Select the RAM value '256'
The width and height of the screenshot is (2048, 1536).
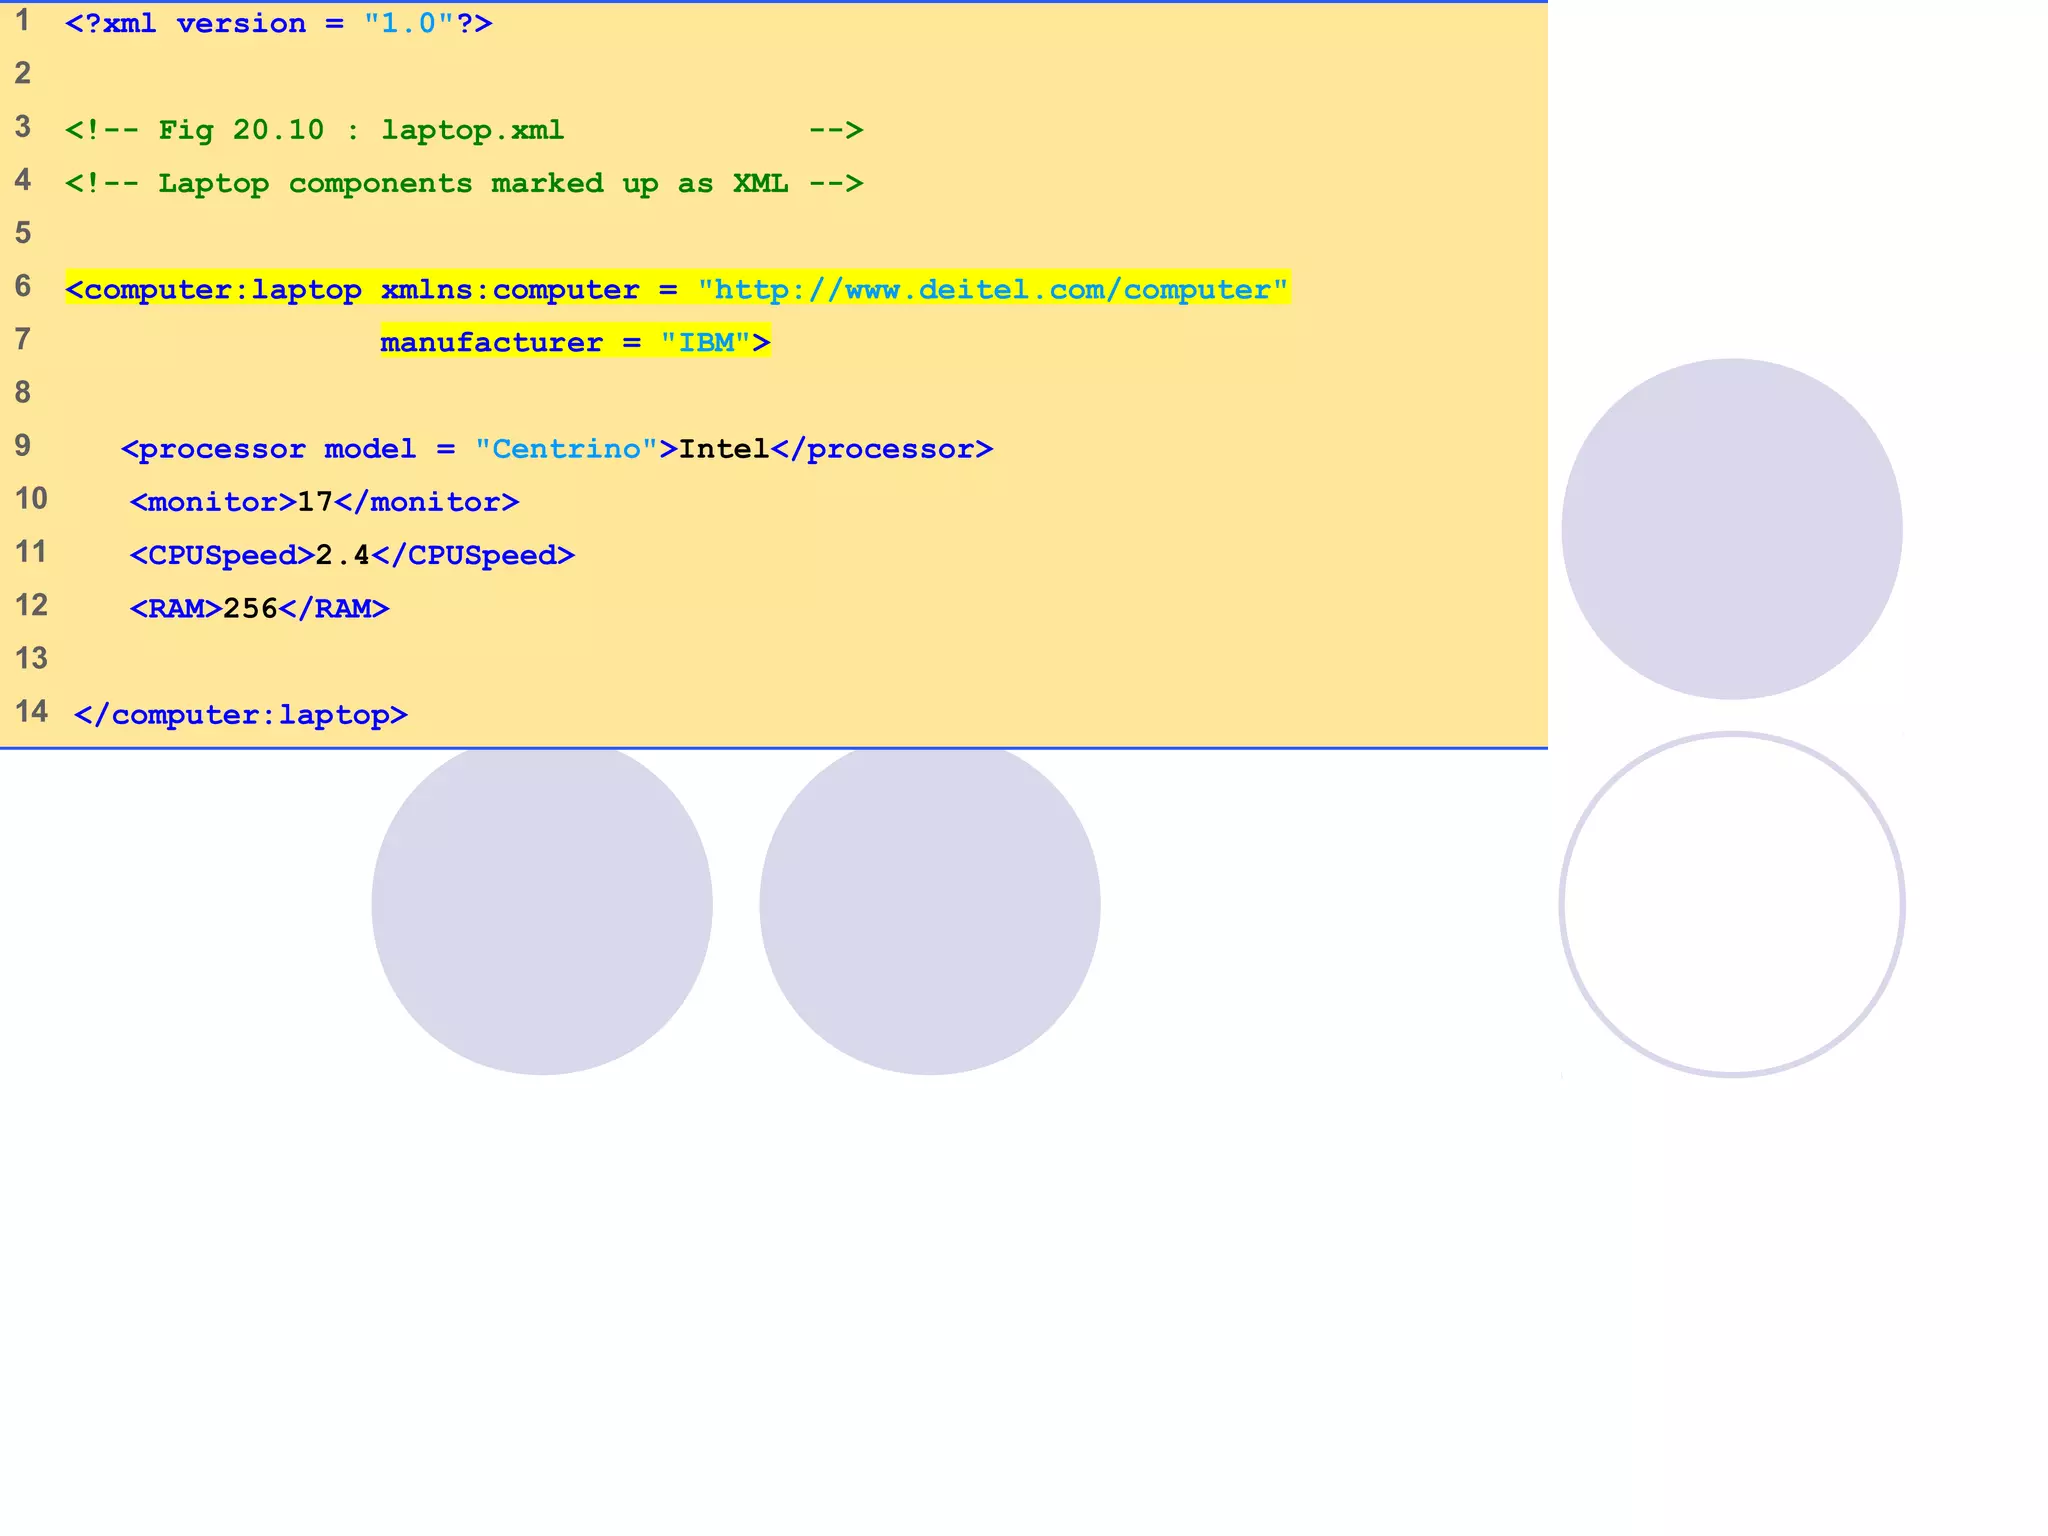251,609
